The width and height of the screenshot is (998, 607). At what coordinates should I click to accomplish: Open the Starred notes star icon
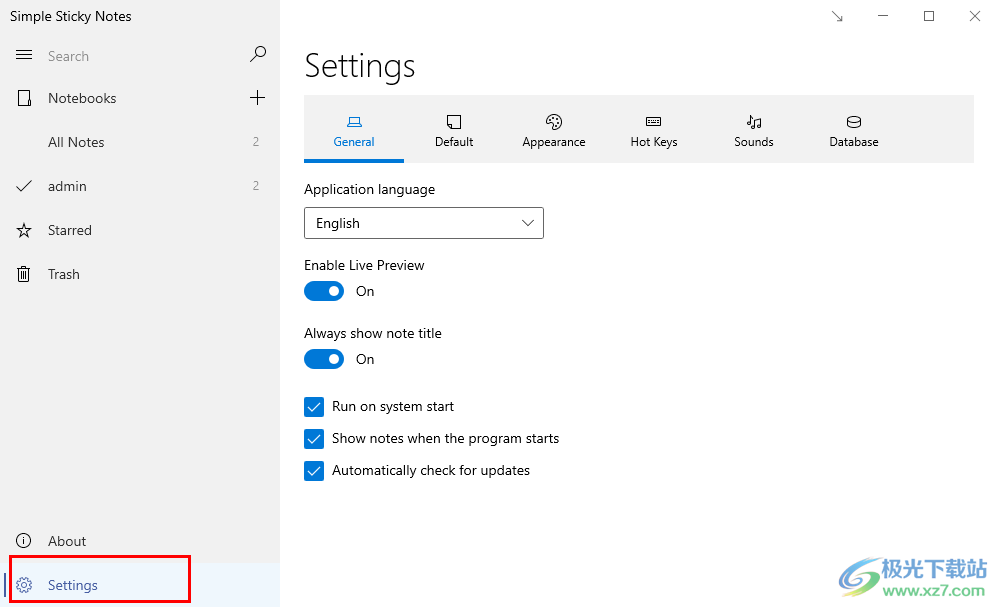point(24,230)
